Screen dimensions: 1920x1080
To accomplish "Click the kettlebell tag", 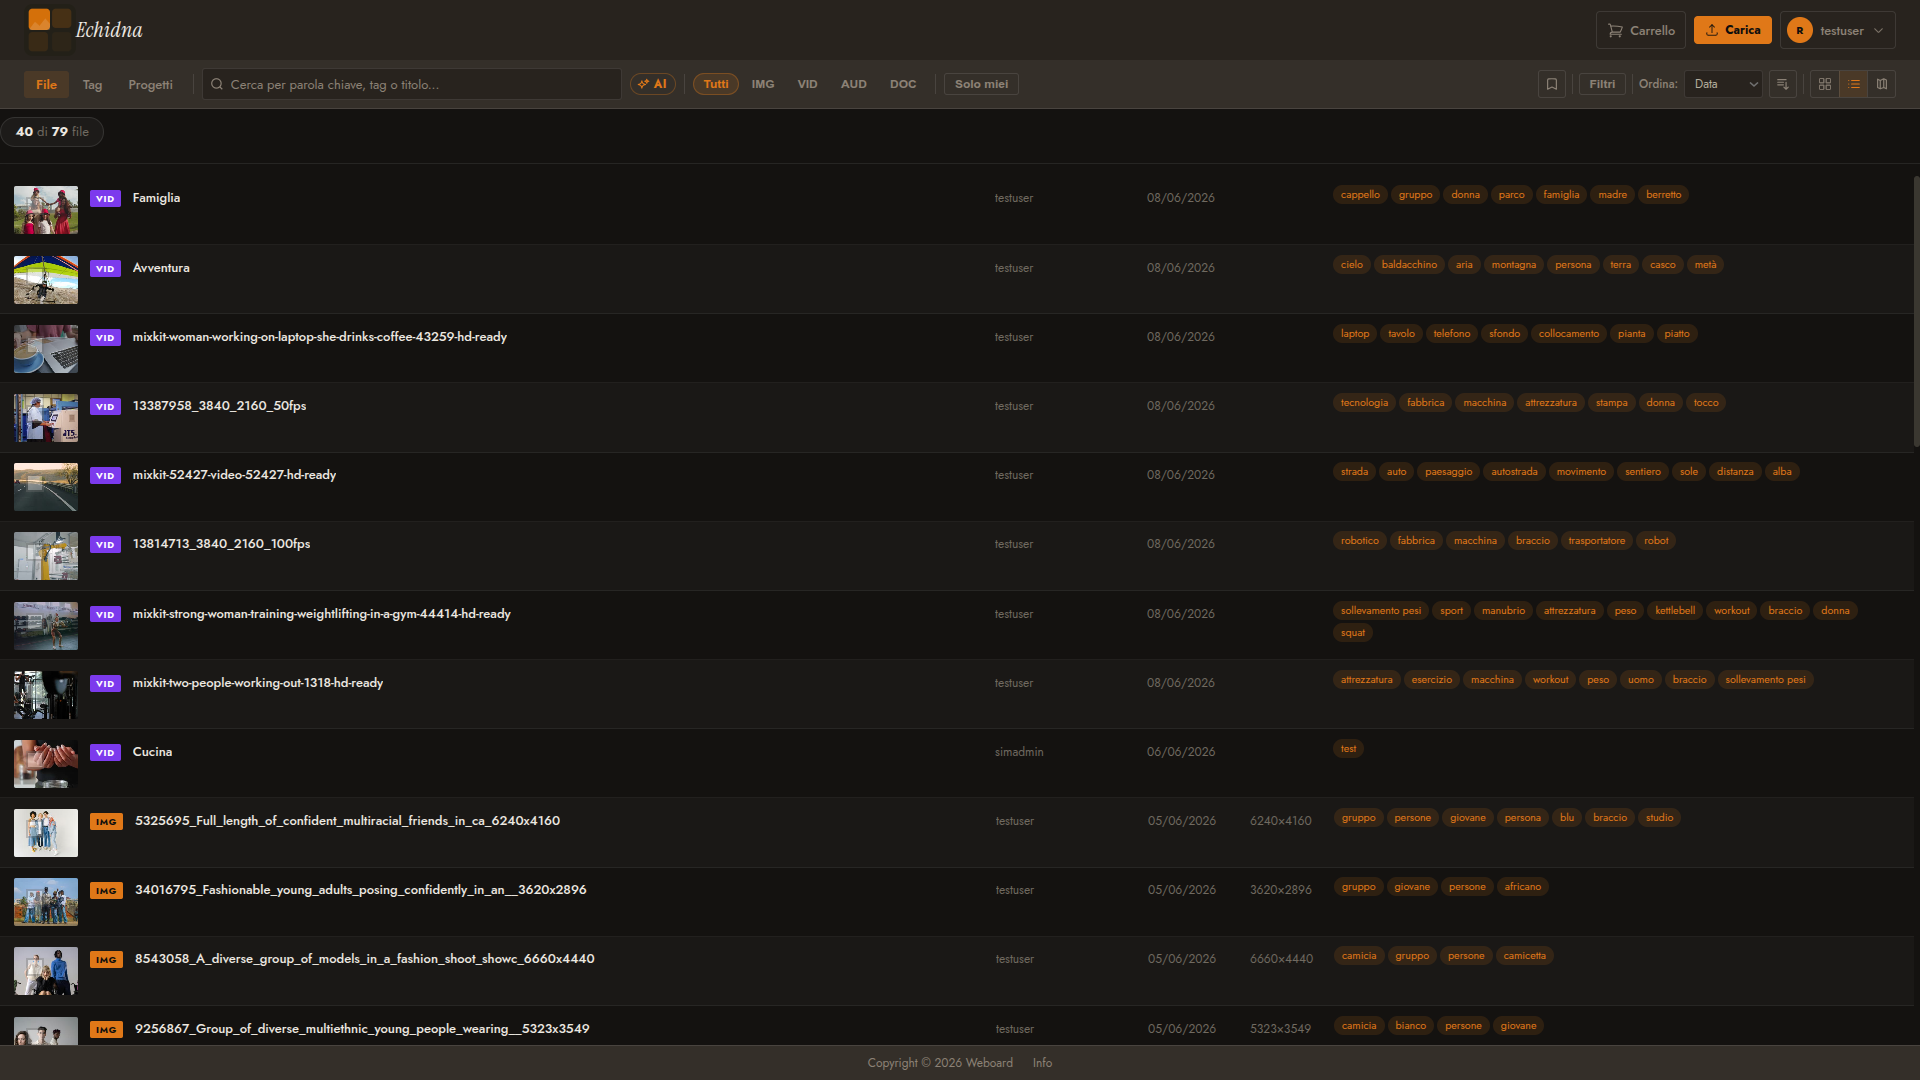I will 1675,611.
